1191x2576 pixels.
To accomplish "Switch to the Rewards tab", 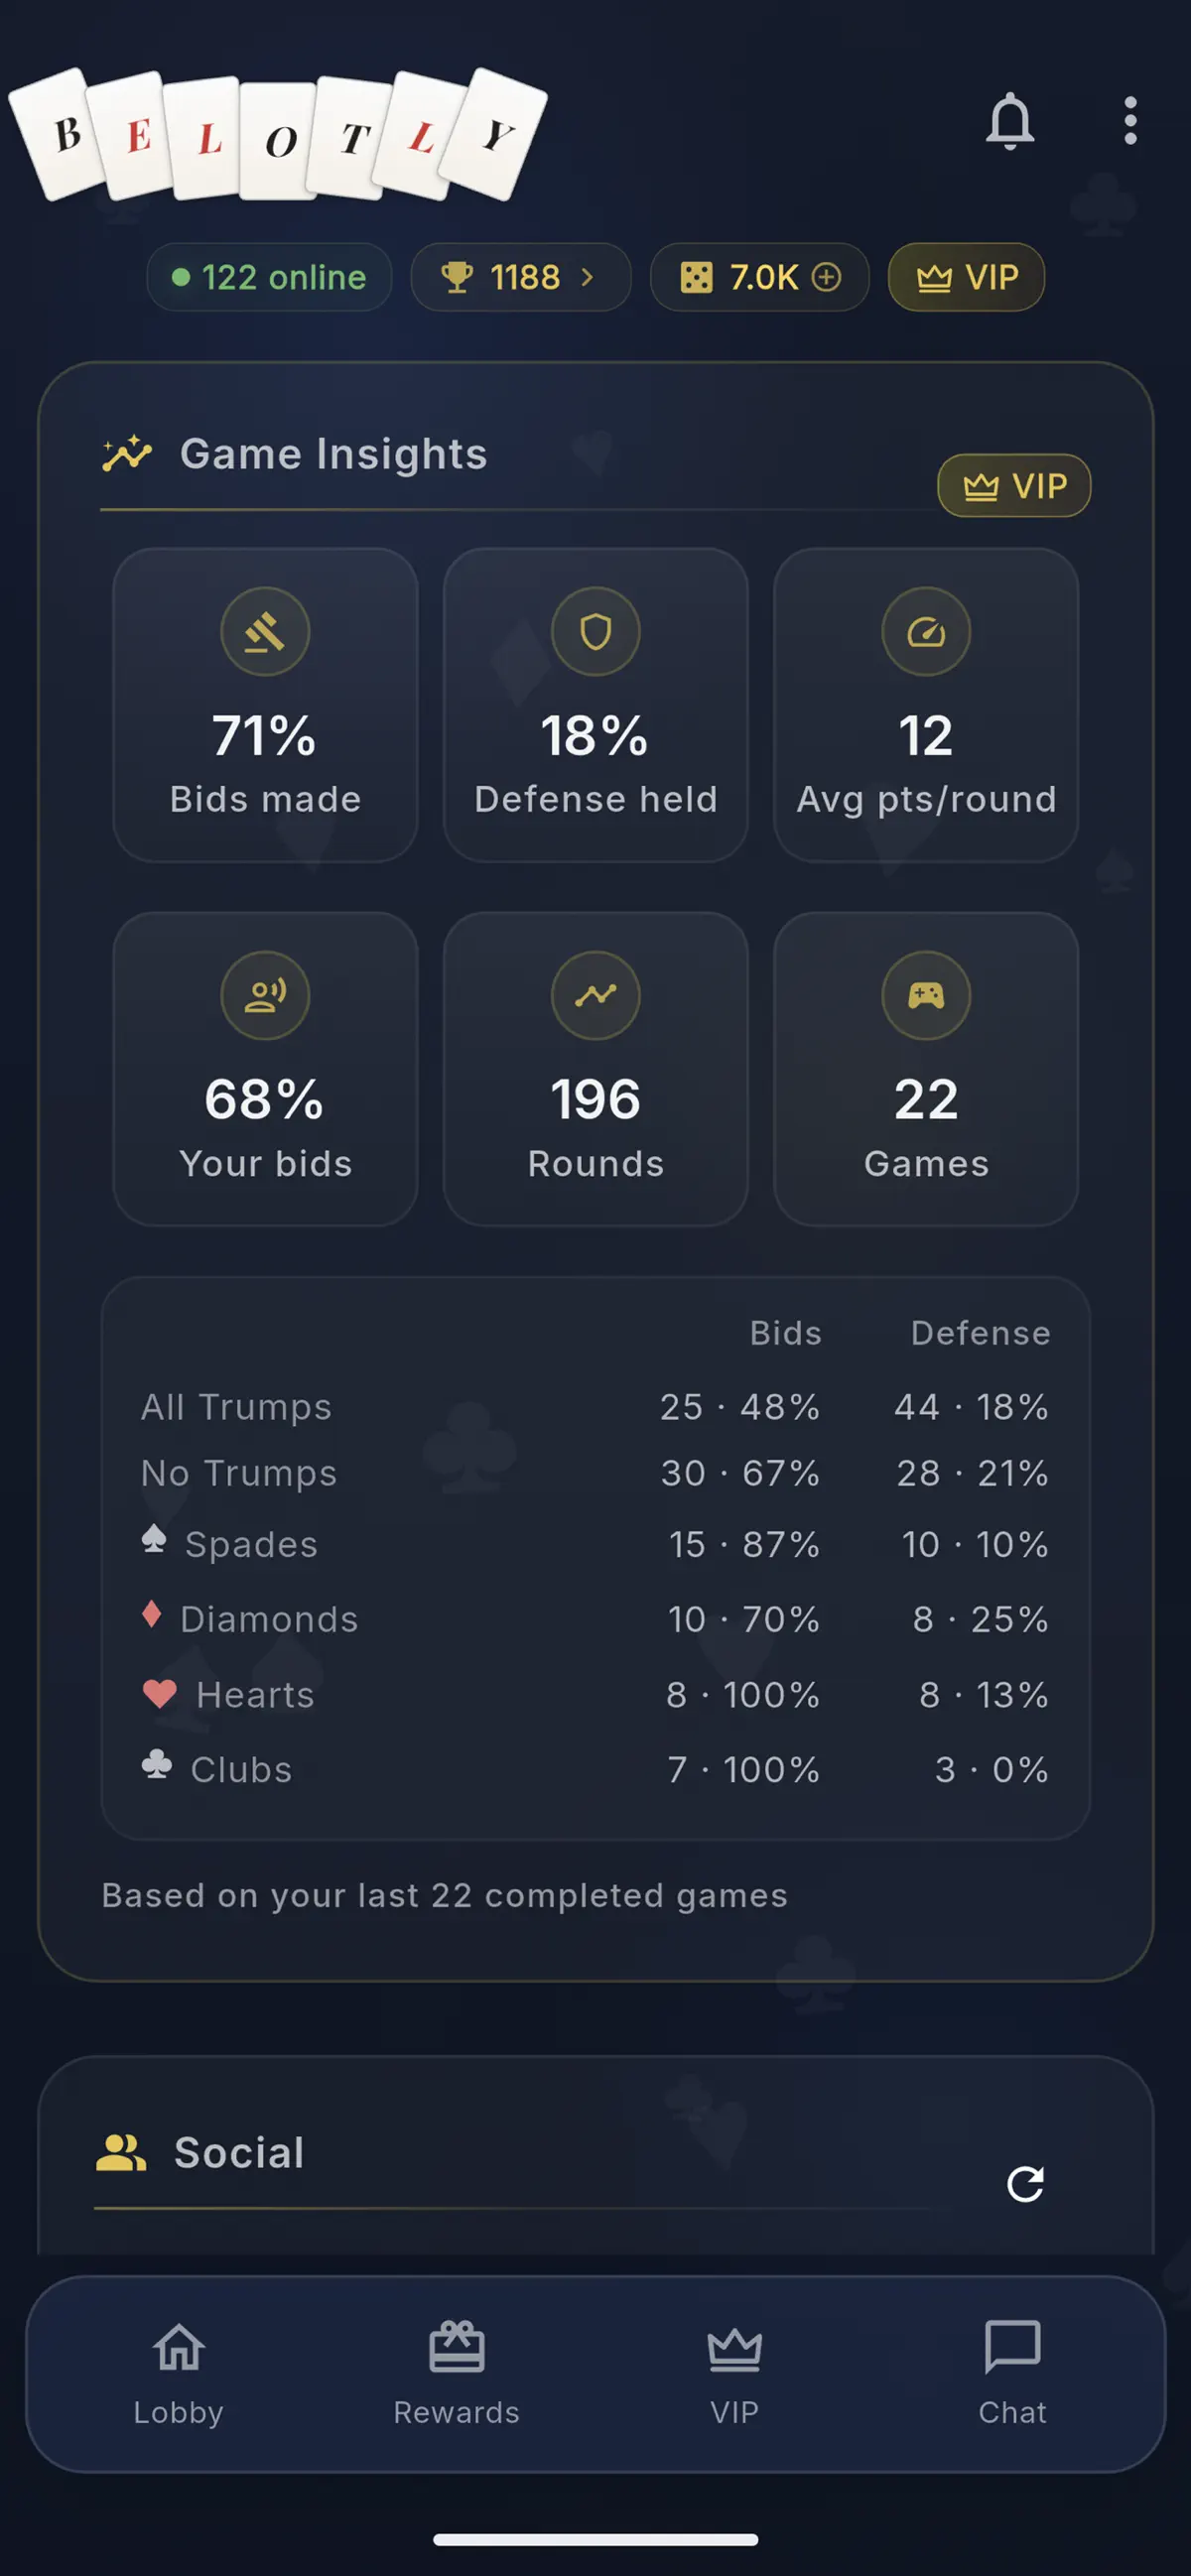I will click(x=456, y=2374).
